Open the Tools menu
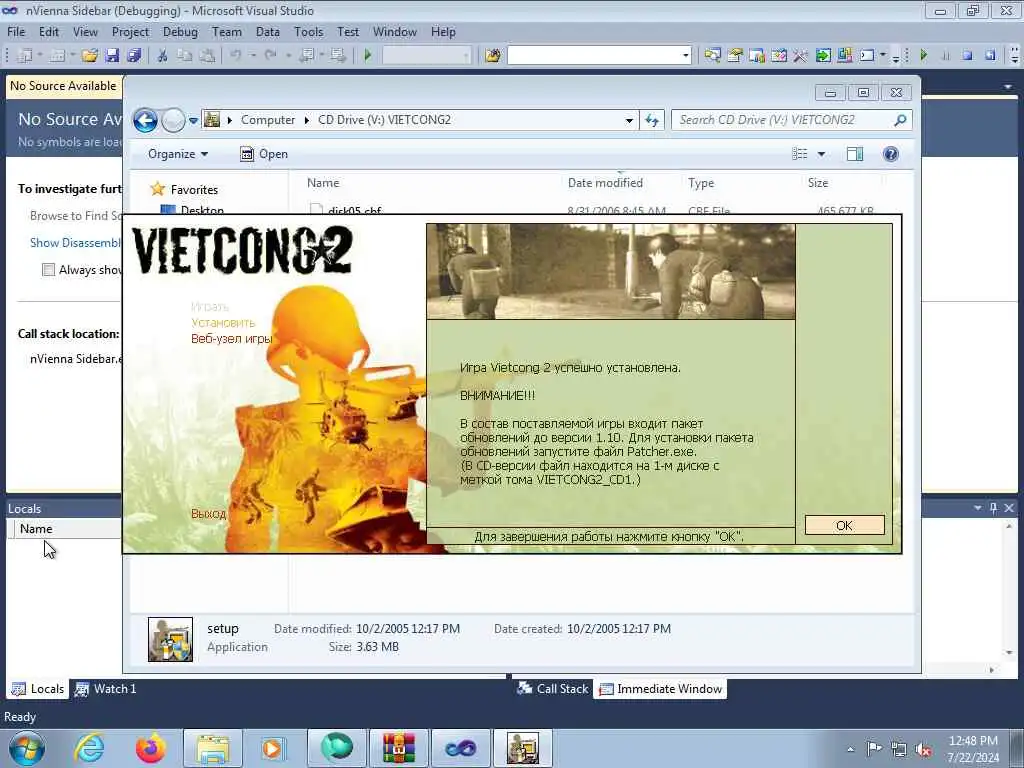Image resolution: width=1024 pixels, height=768 pixels. pyautogui.click(x=308, y=32)
